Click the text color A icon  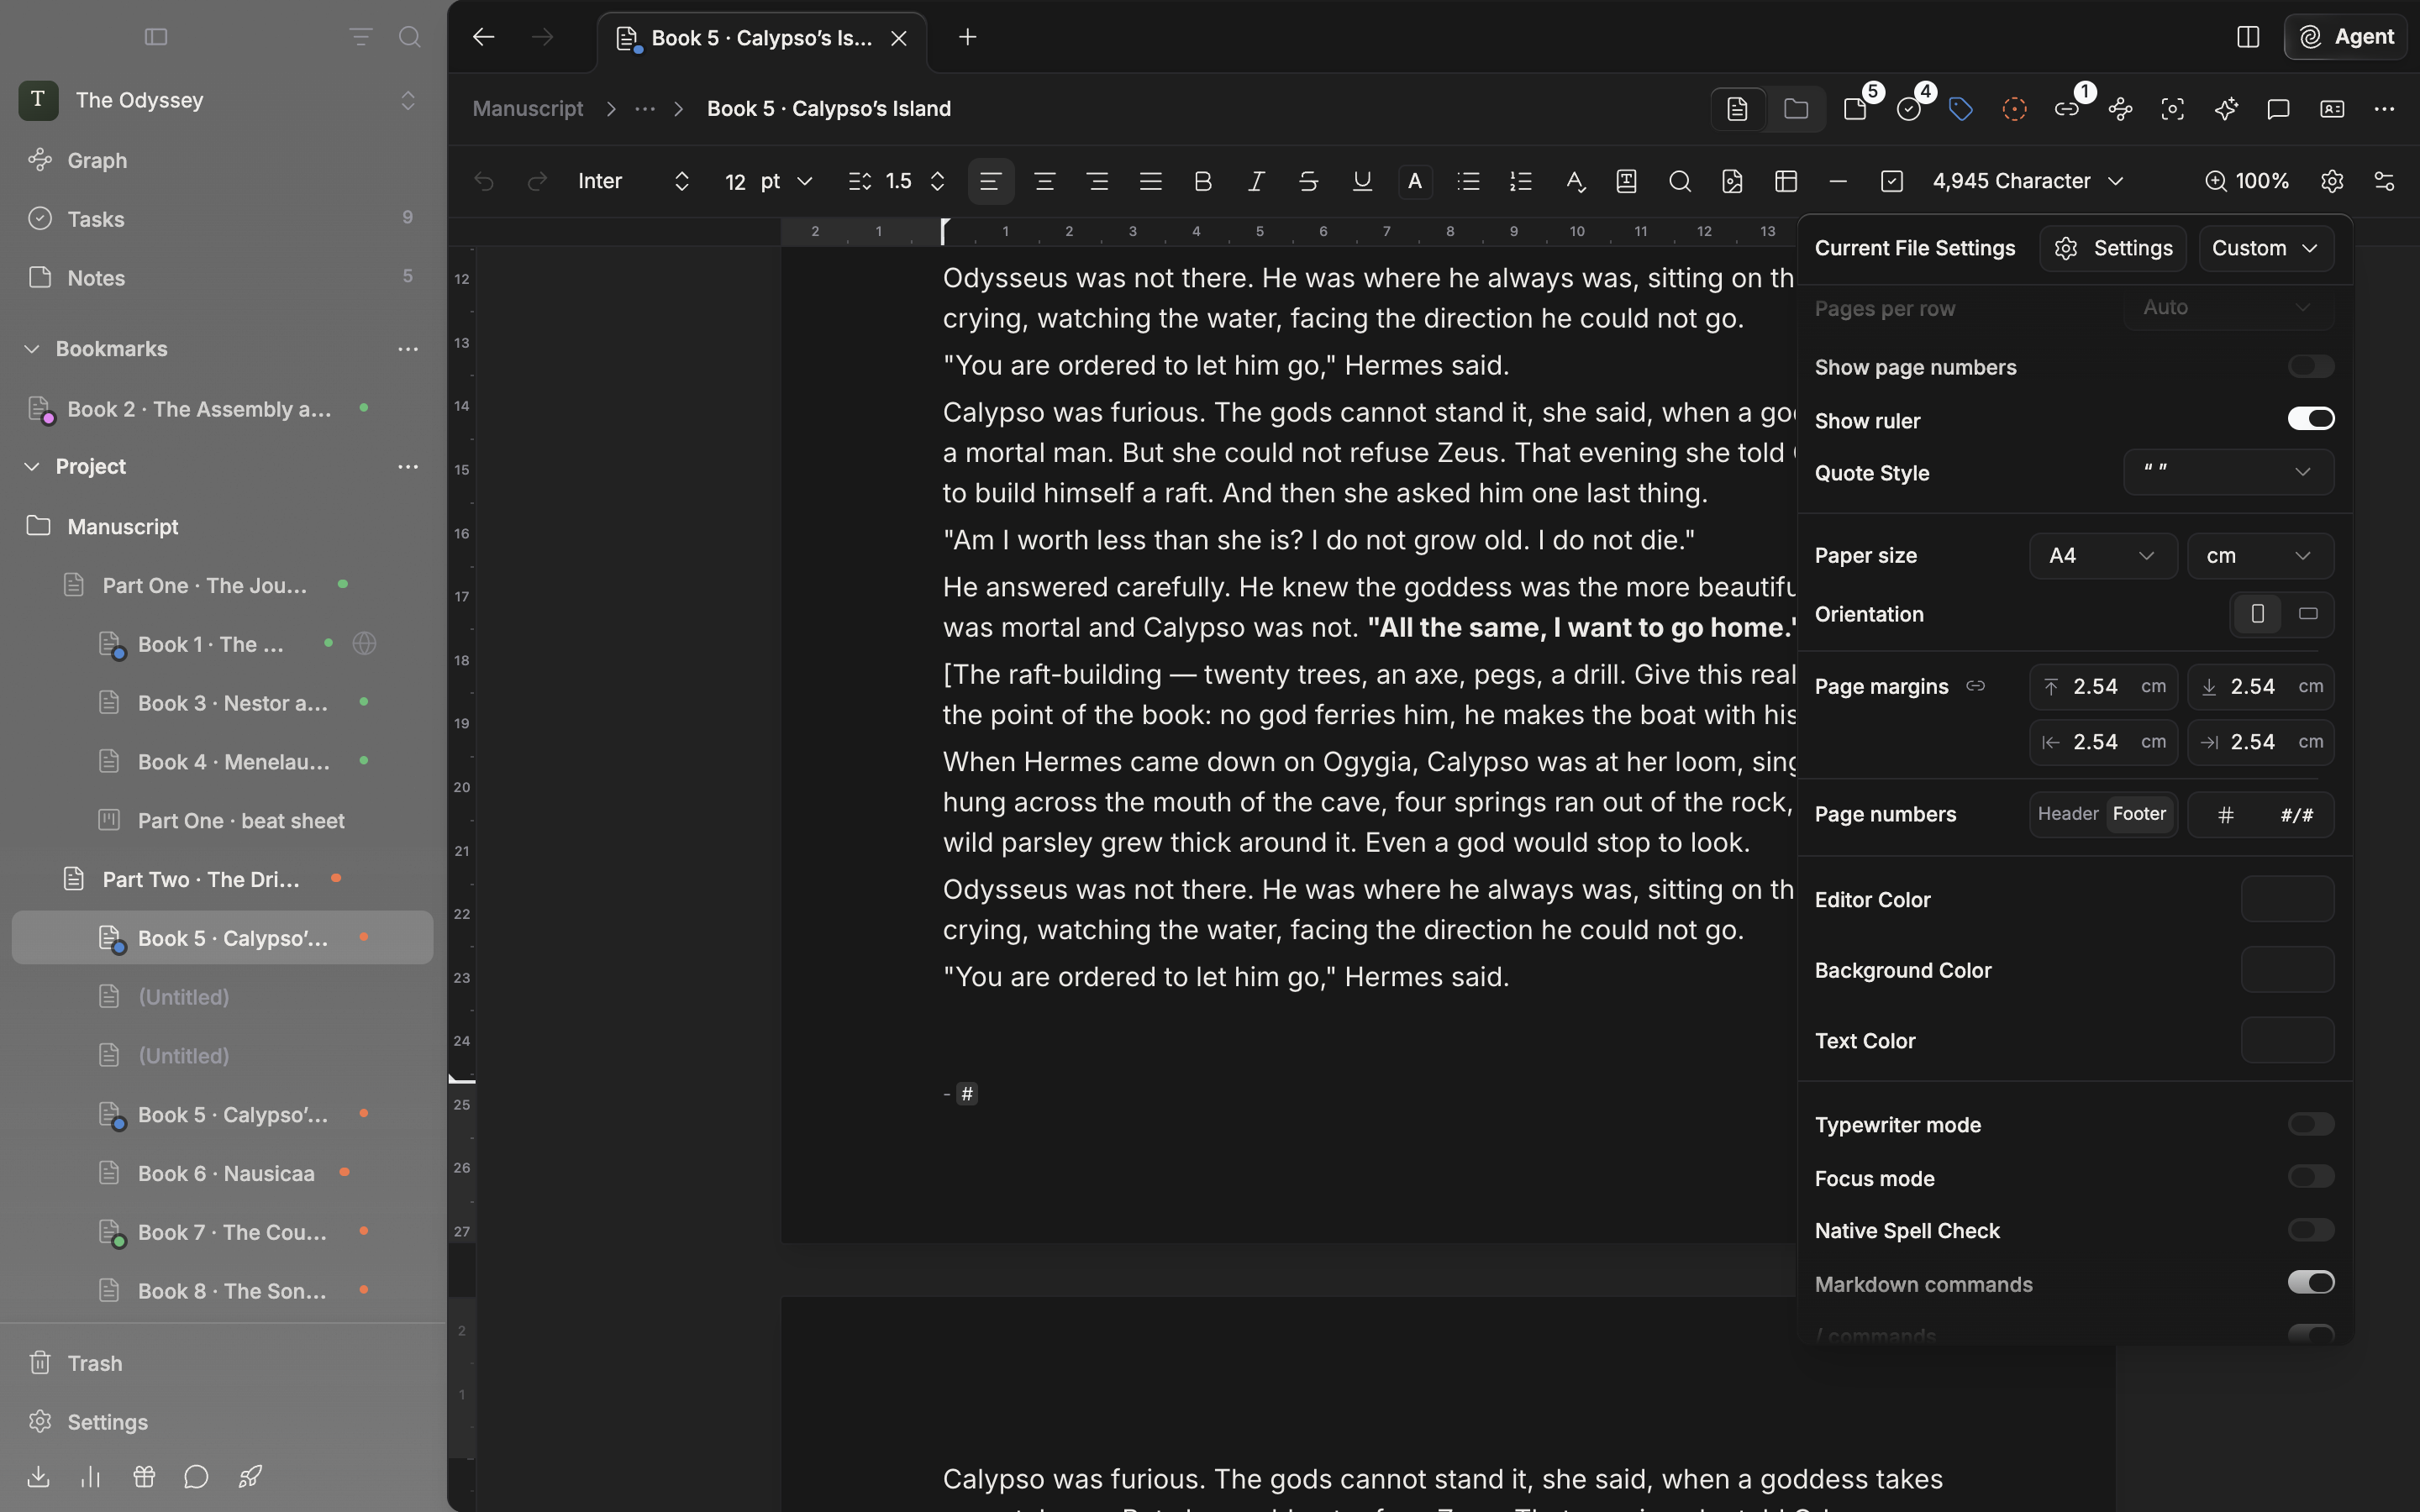click(x=1415, y=181)
